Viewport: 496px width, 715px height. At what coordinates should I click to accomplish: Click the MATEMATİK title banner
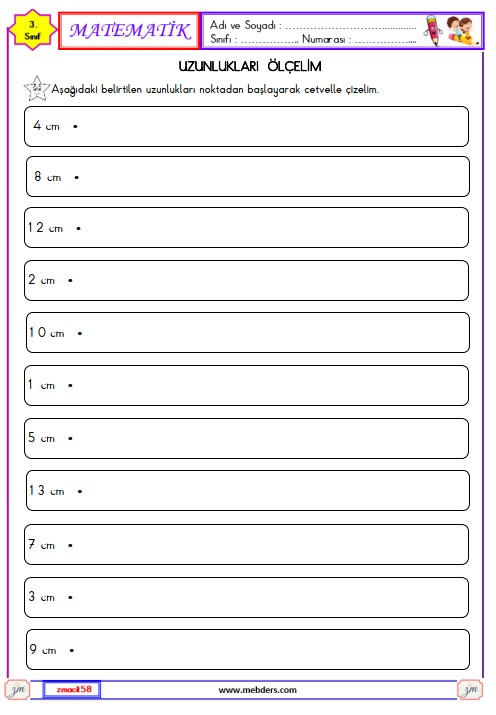click(x=129, y=31)
